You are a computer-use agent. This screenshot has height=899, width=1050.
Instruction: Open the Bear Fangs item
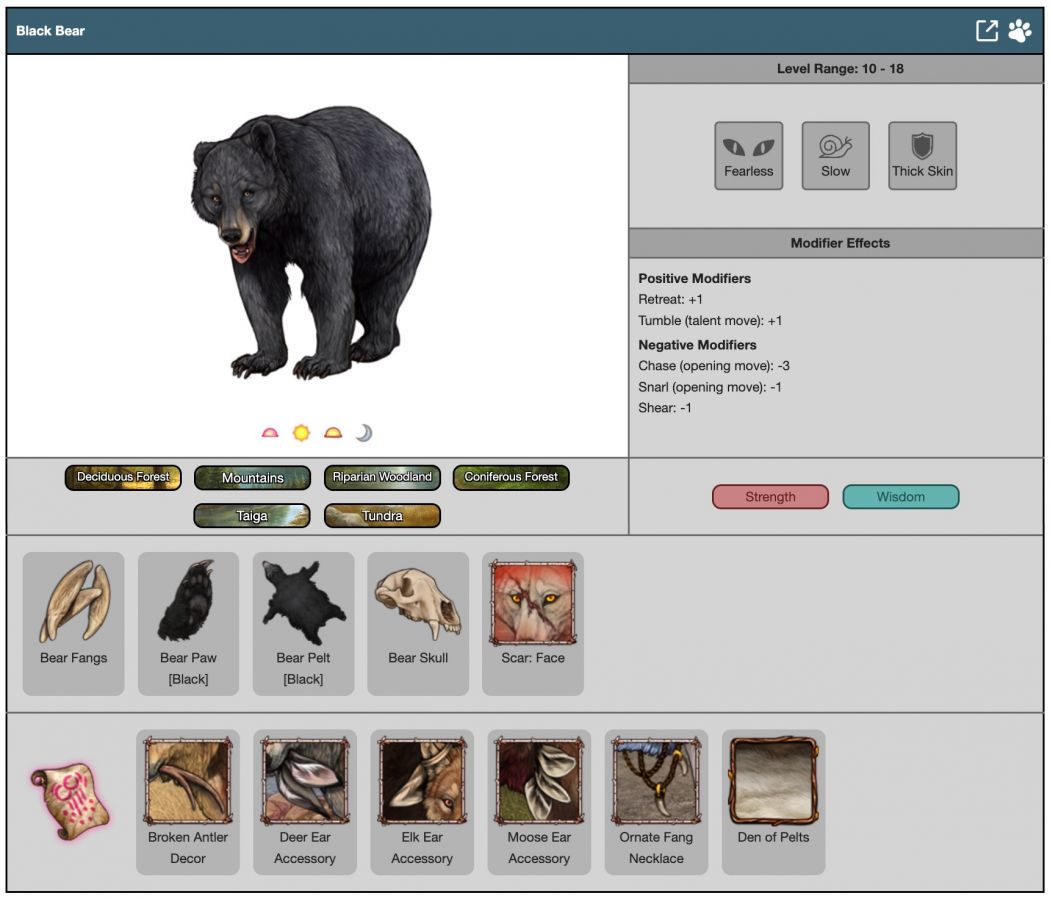point(74,622)
